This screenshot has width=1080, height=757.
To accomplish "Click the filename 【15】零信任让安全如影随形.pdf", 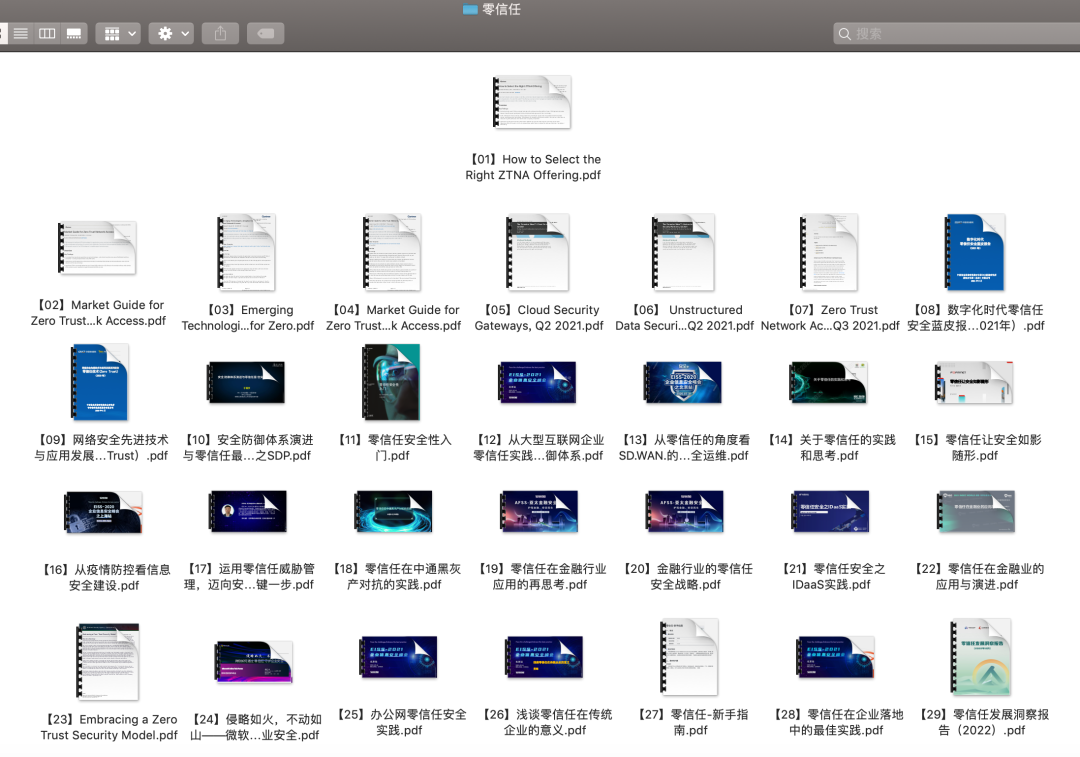I will tap(975, 448).
